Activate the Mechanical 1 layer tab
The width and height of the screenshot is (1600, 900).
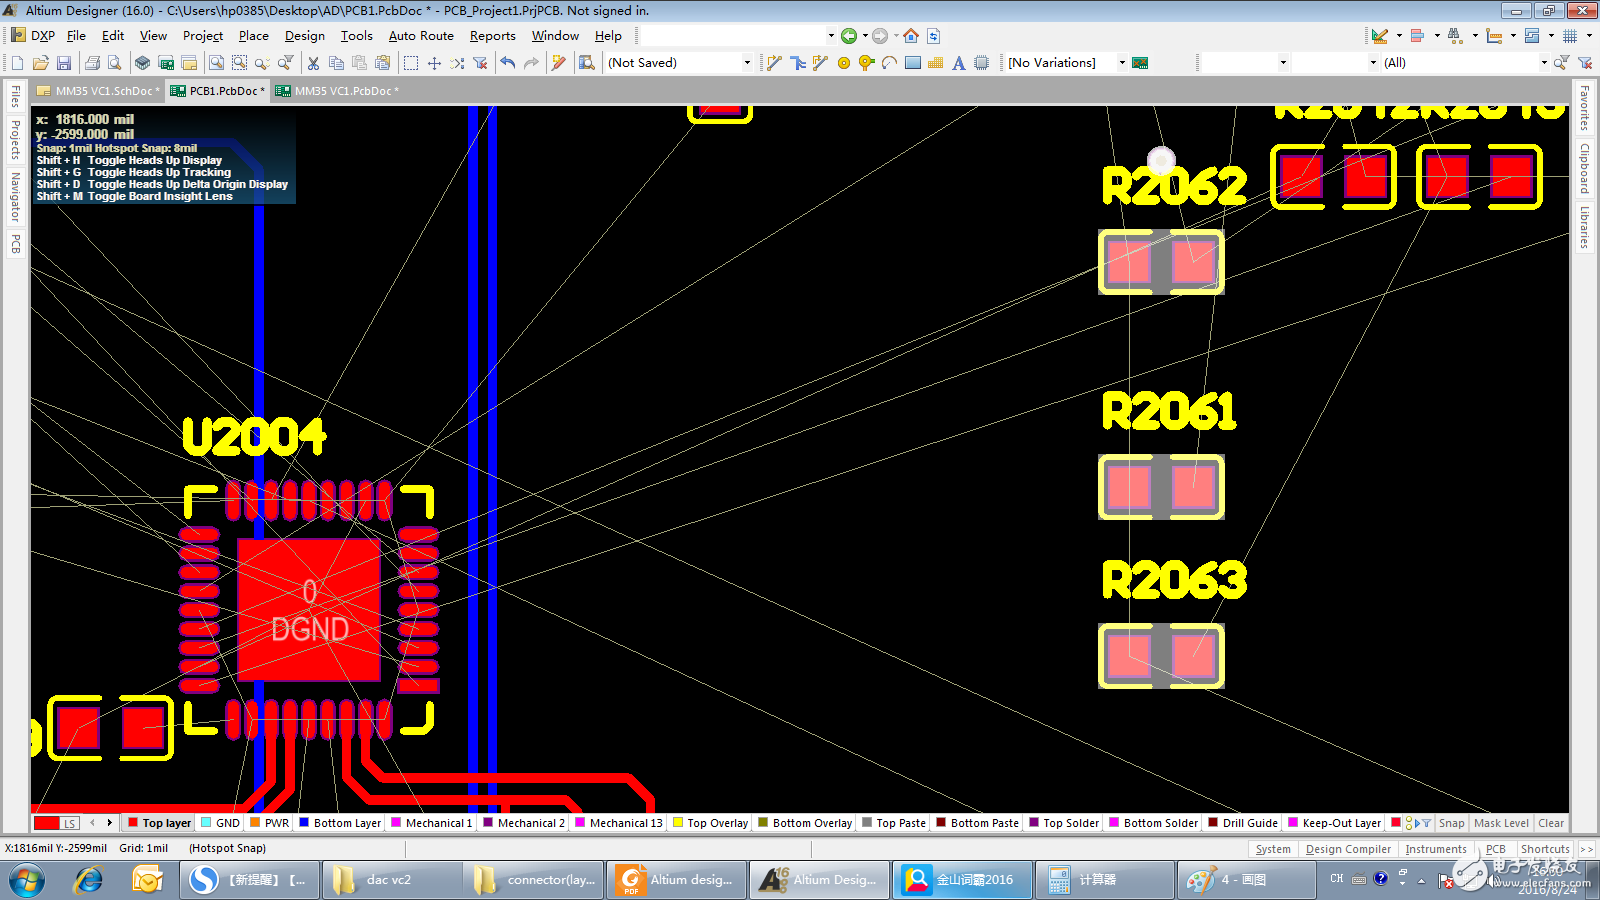coord(432,823)
